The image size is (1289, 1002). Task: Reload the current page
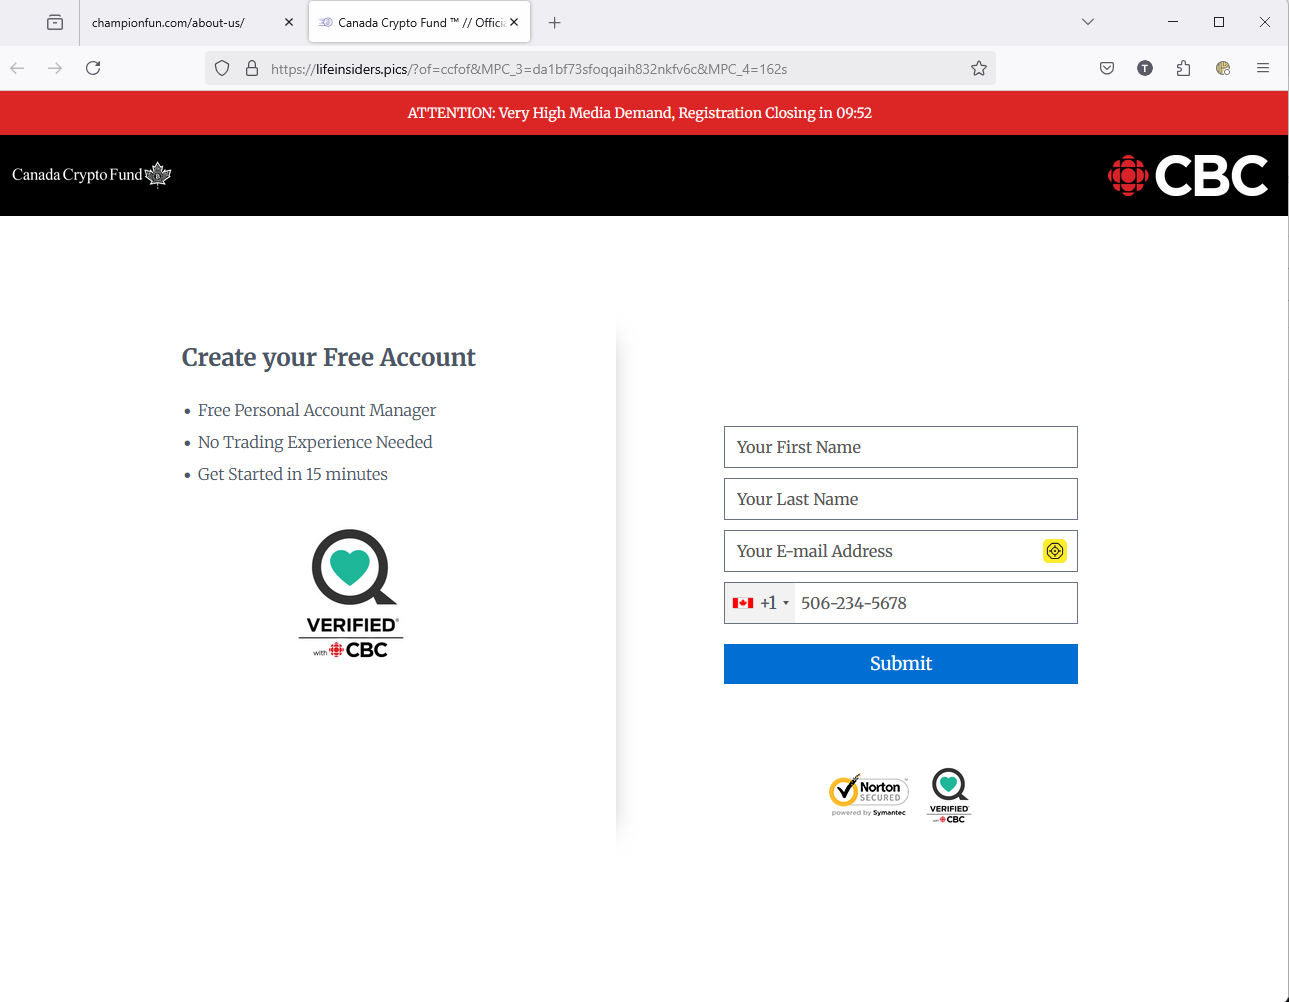pos(93,68)
